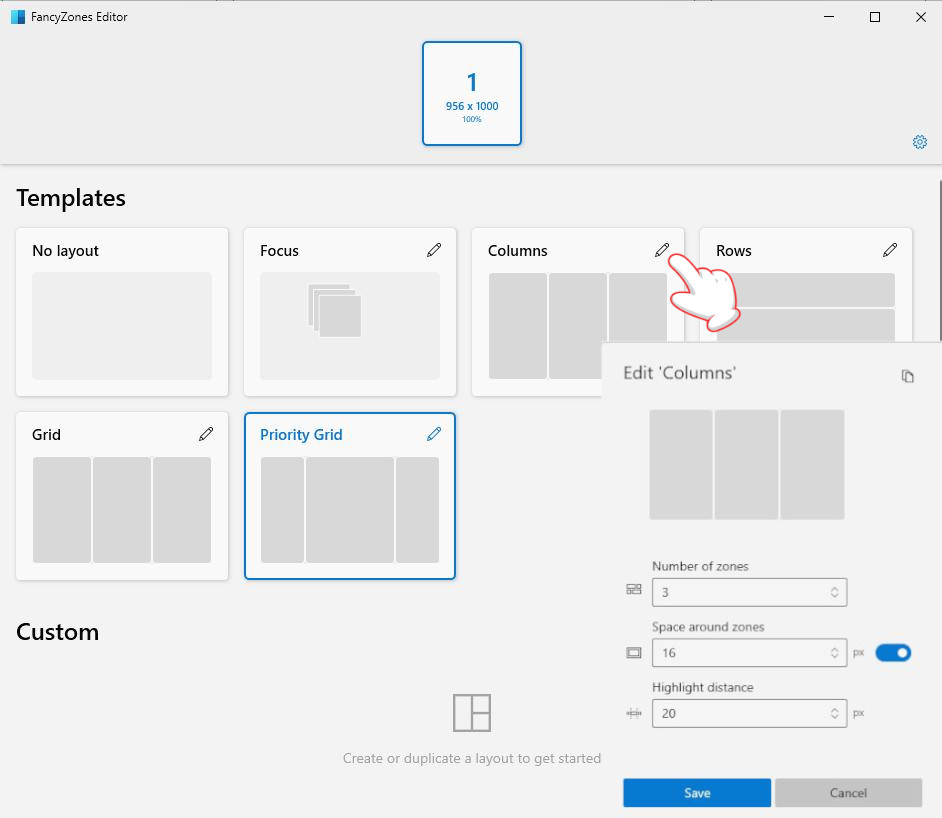Select the Grid template card
942x818 pixels.
(x=122, y=496)
